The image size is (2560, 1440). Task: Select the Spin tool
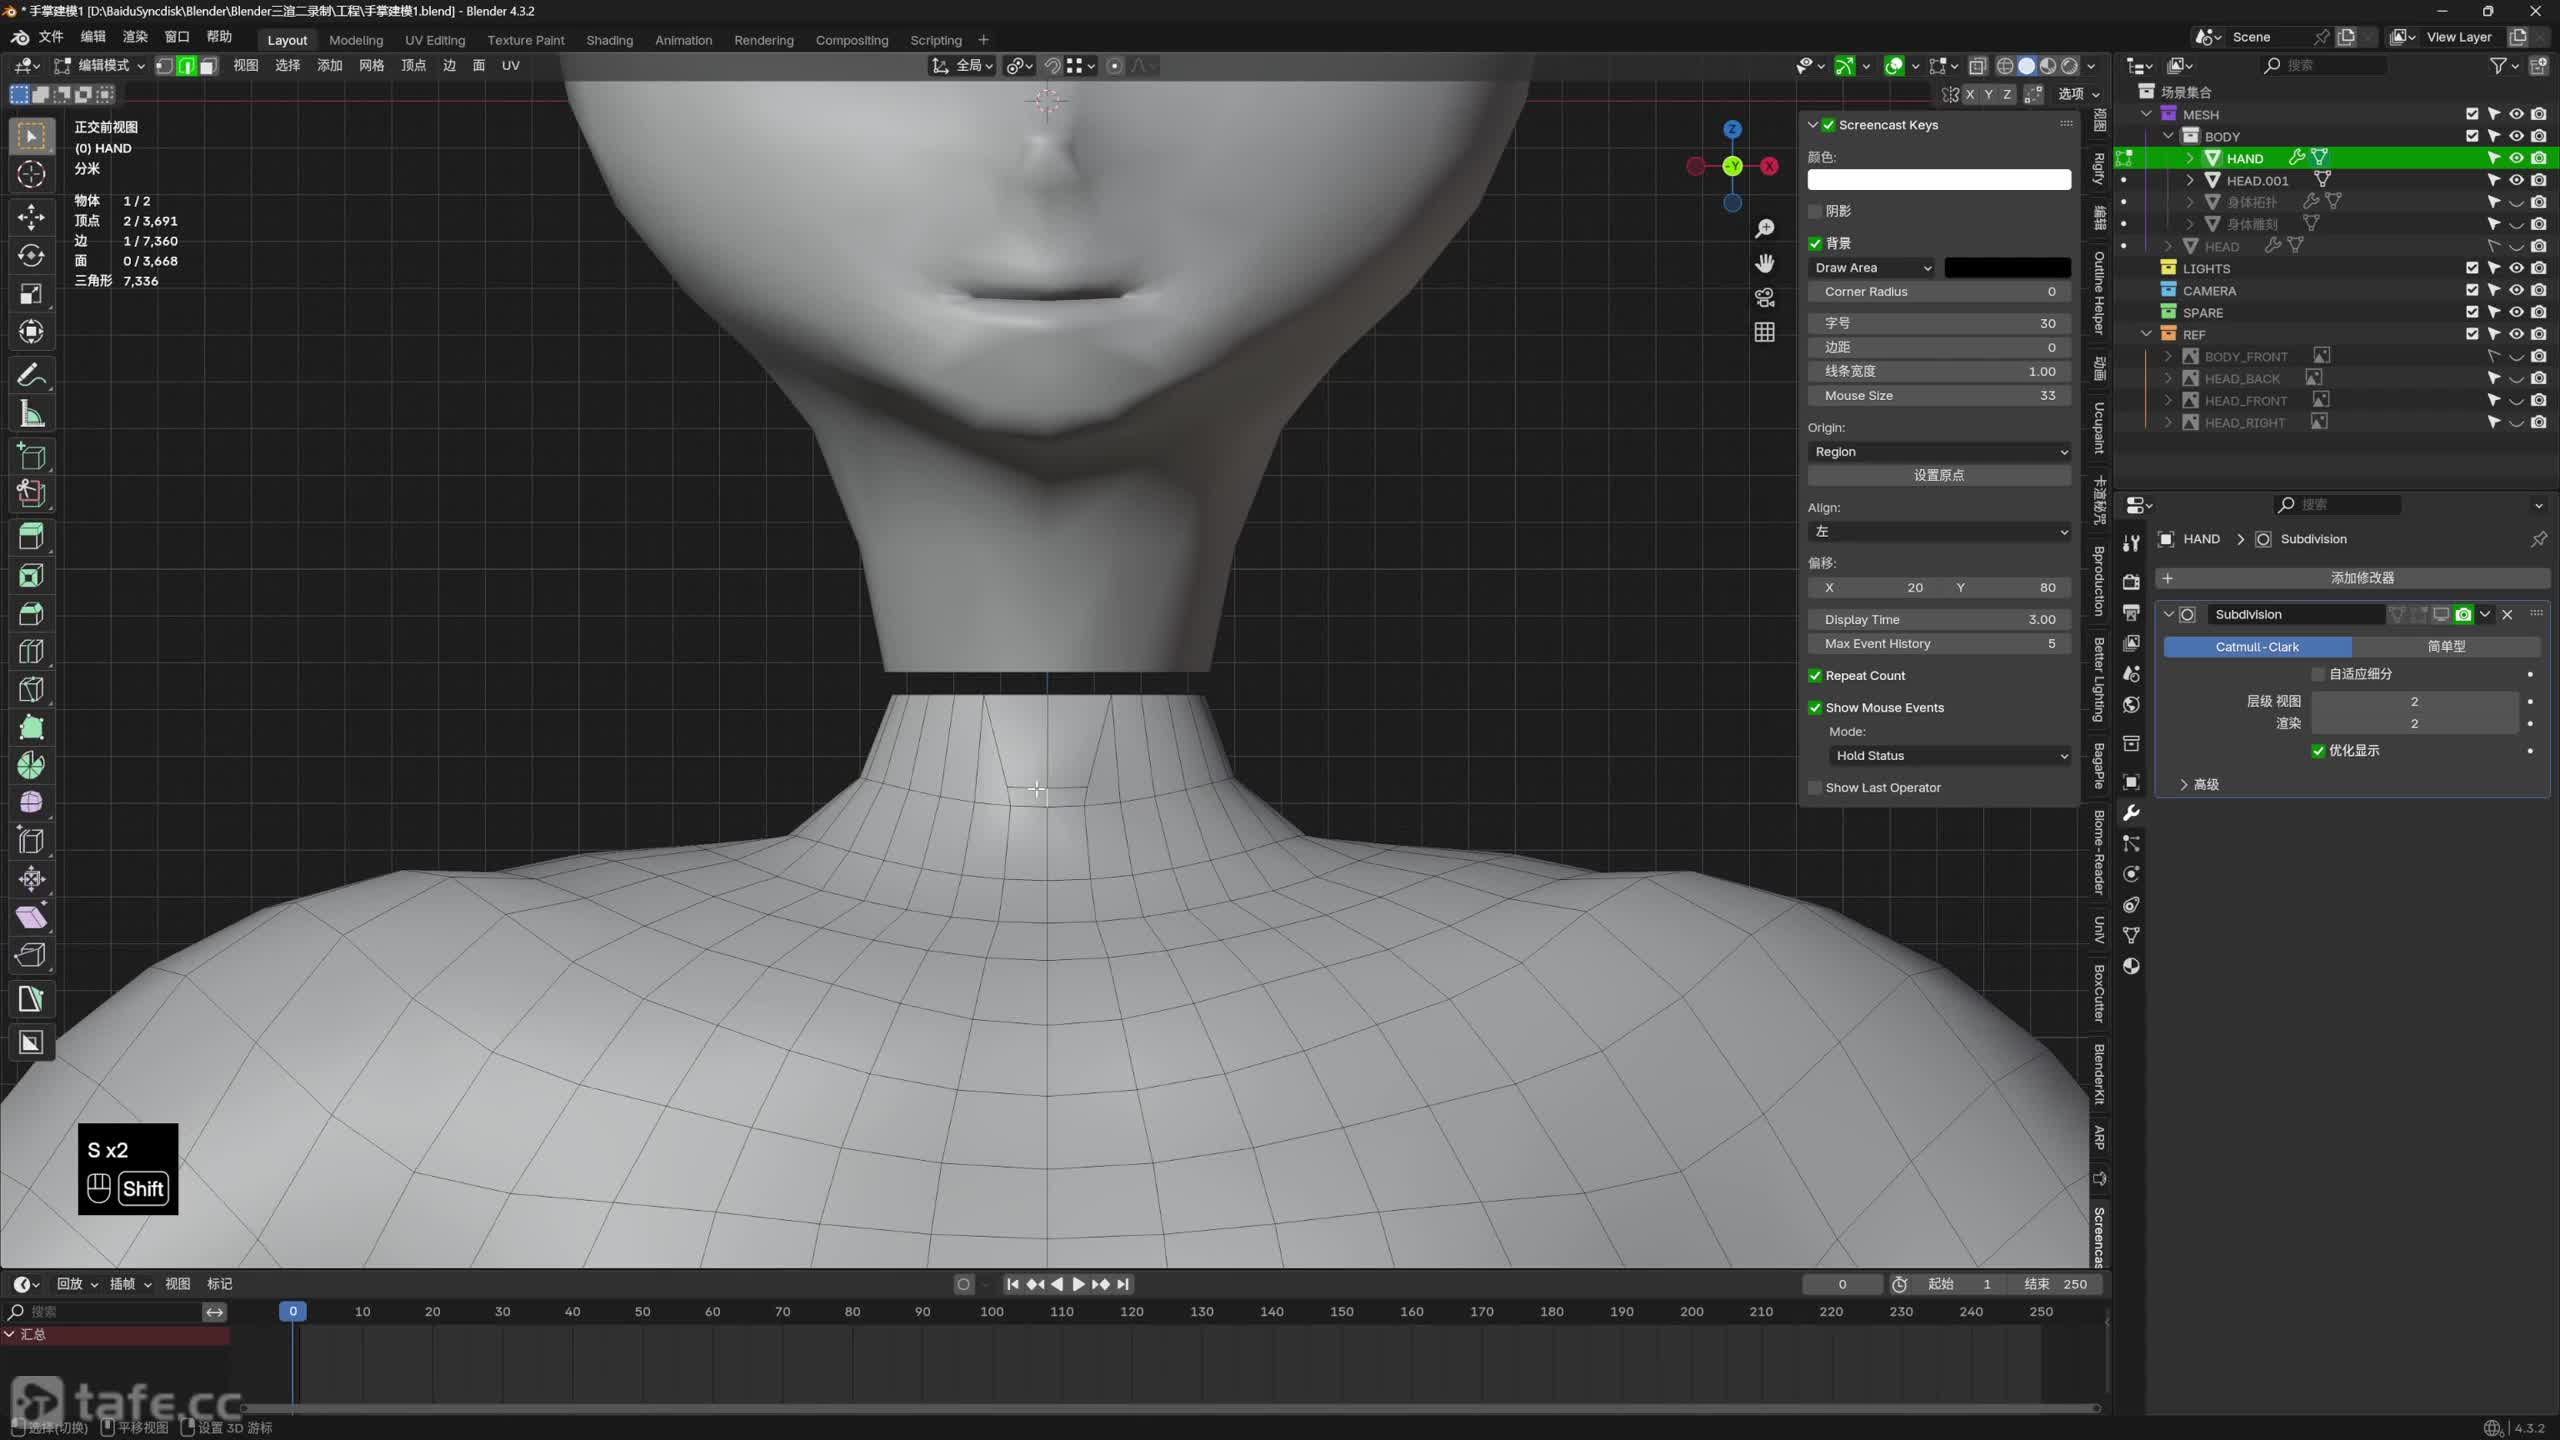click(x=31, y=765)
